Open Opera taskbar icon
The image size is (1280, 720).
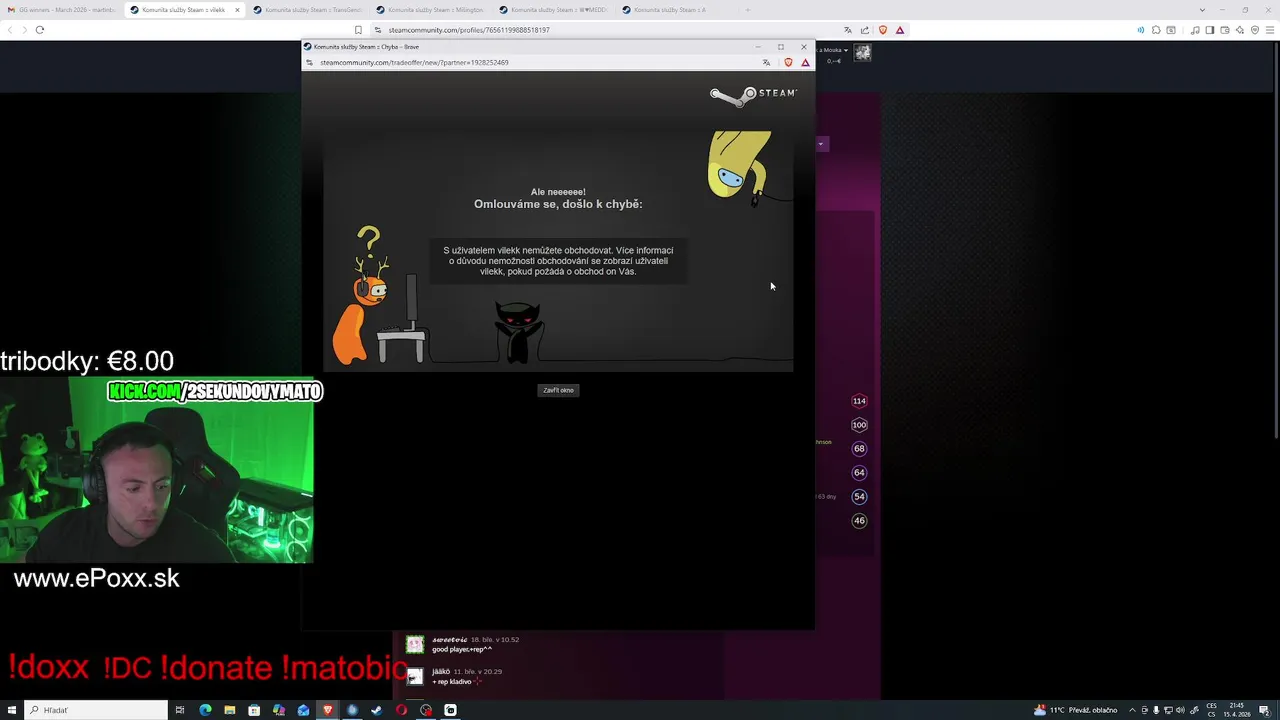(401, 710)
